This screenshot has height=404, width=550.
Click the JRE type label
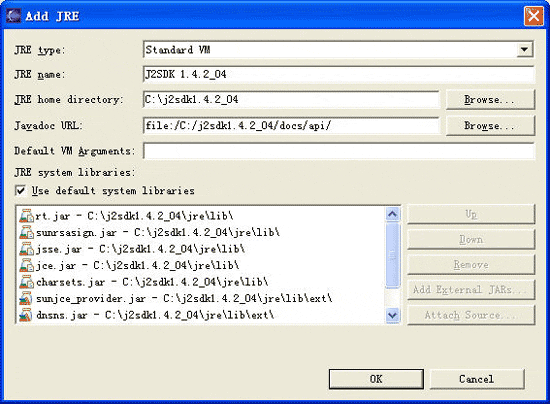click(x=39, y=50)
